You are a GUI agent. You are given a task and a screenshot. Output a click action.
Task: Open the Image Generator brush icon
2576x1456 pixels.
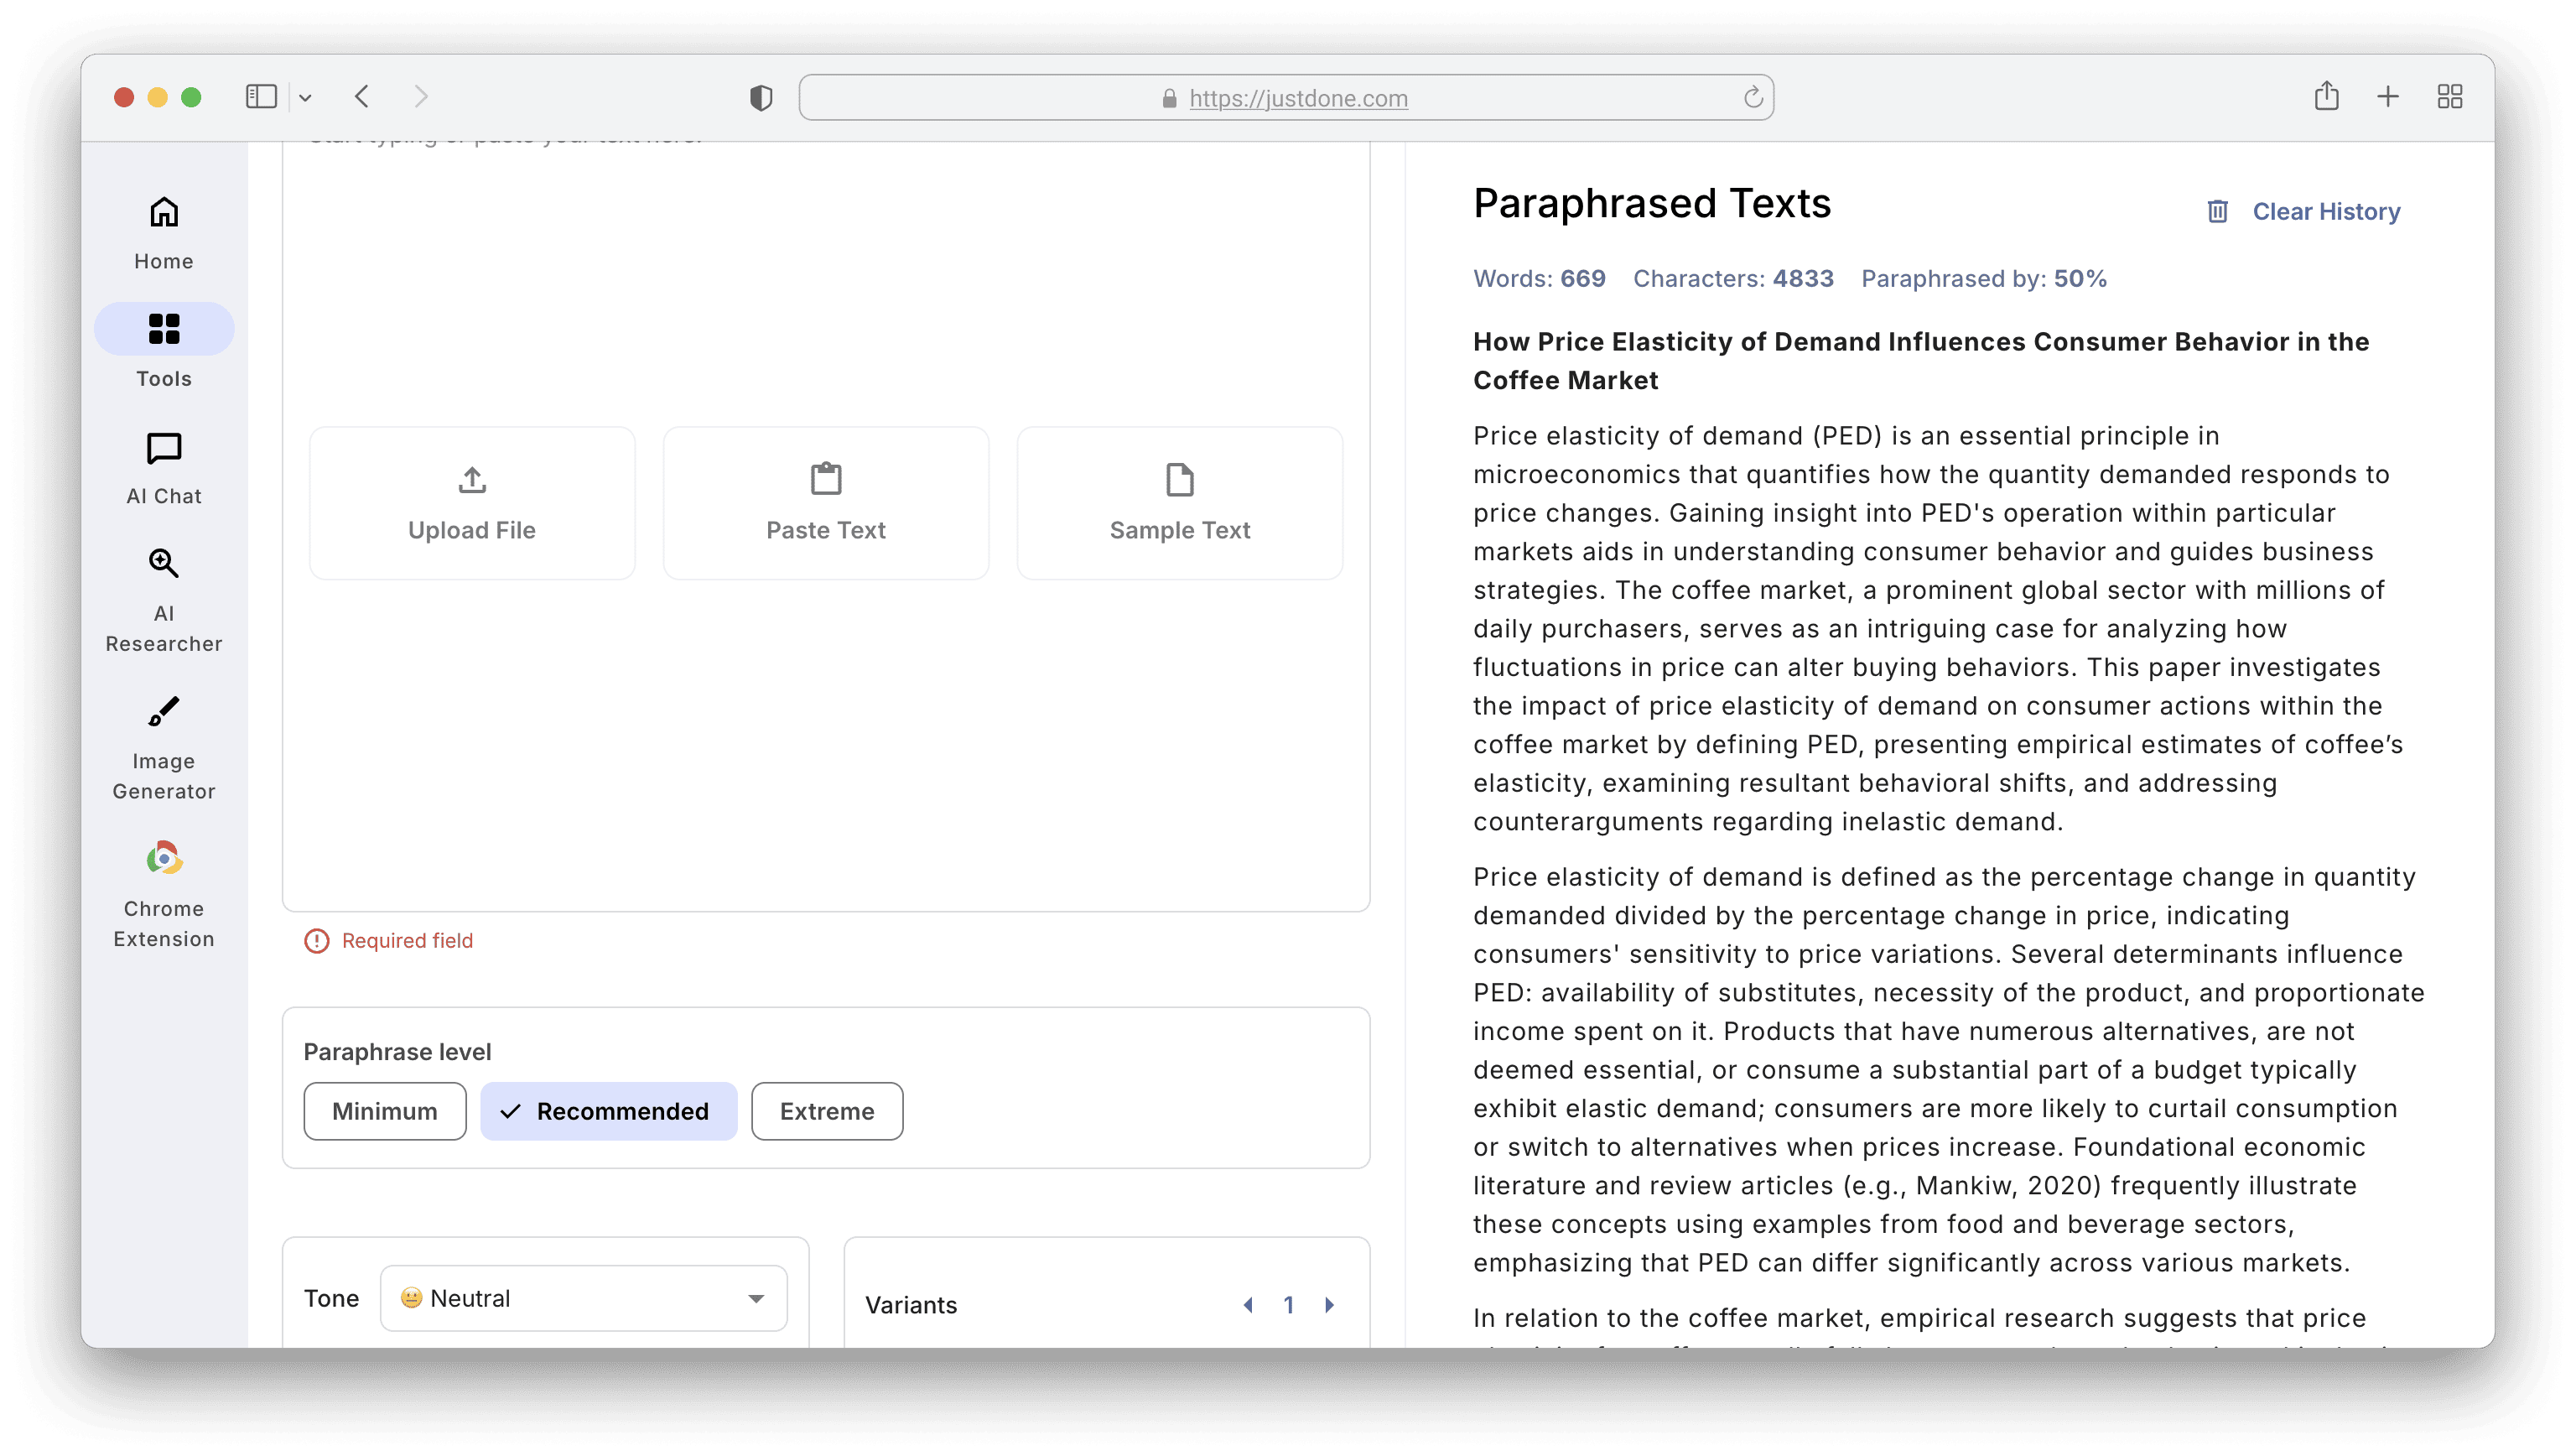[x=164, y=712]
